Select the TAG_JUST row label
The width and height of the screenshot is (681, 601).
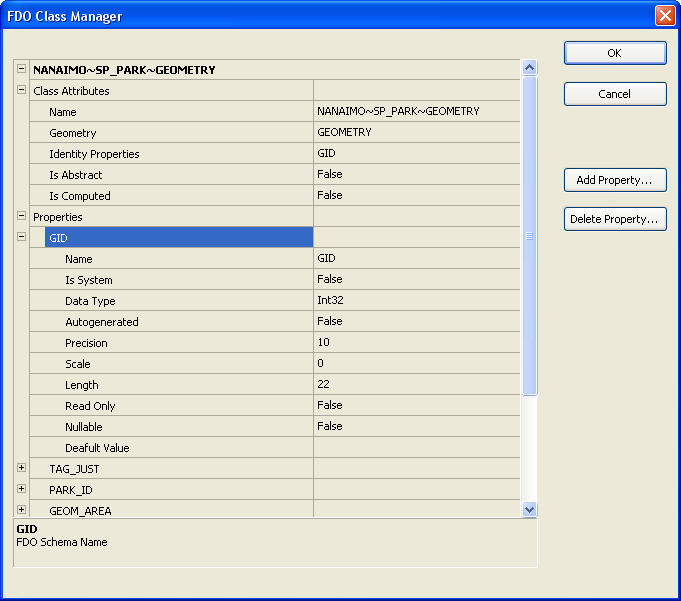coord(74,469)
